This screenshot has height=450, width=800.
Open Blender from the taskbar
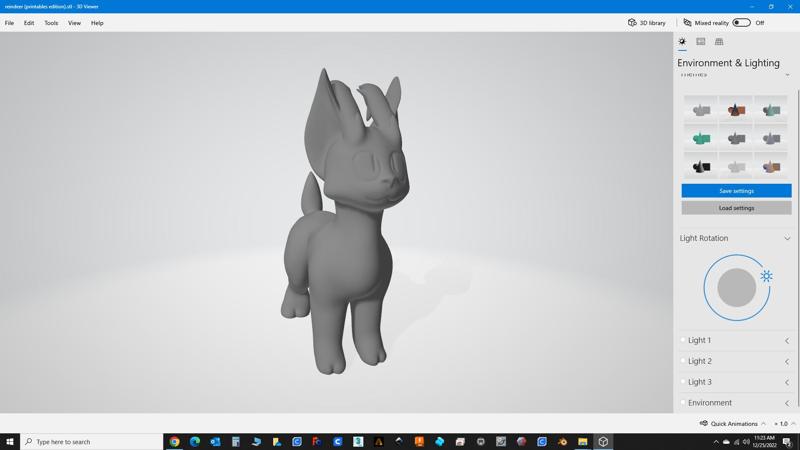(x=562, y=442)
